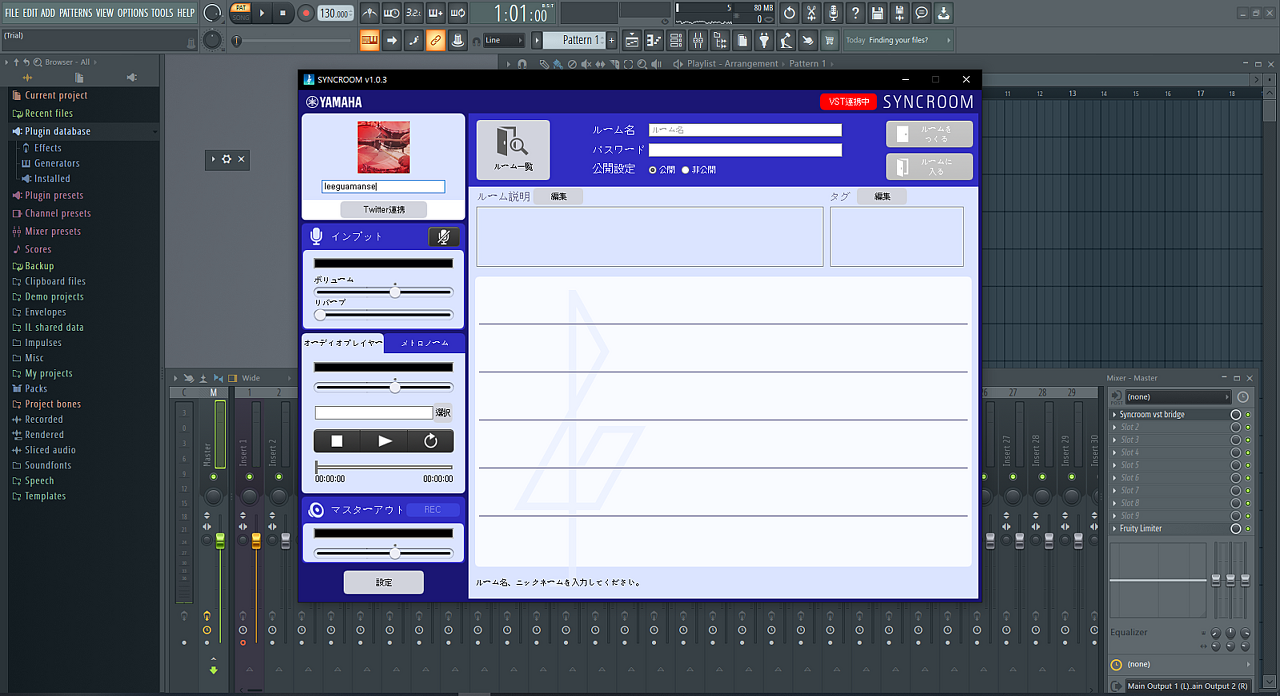Click the plugin picker plug icon
This screenshot has height=696, width=1280.
point(764,40)
